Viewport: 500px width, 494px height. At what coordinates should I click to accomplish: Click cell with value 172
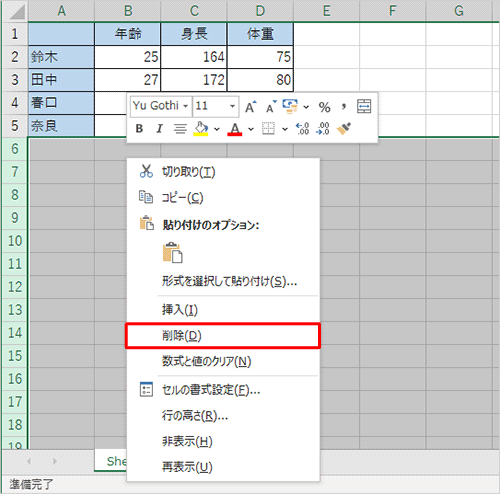coord(194,80)
